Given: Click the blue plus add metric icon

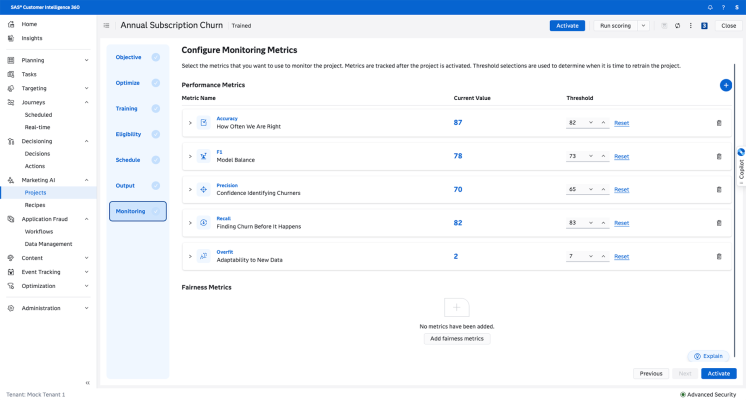Looking at the screenshot, I should (726, 85).
